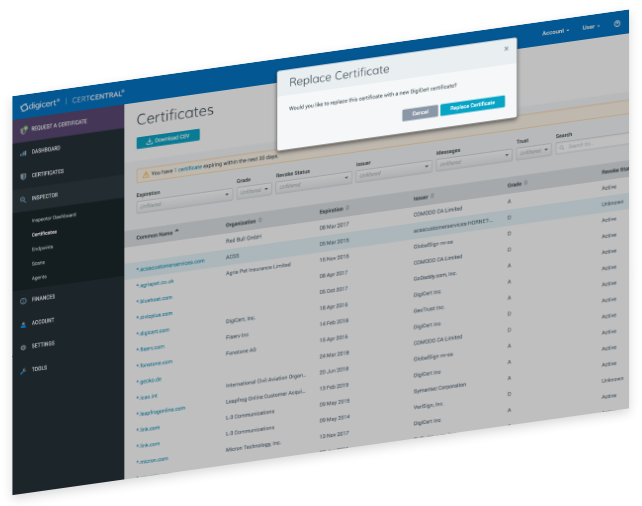Click the 'Micron Technology, Inc.' cell
Image resolution: width=642 pixels, height=506 pixels.
[x=253, y=446]
